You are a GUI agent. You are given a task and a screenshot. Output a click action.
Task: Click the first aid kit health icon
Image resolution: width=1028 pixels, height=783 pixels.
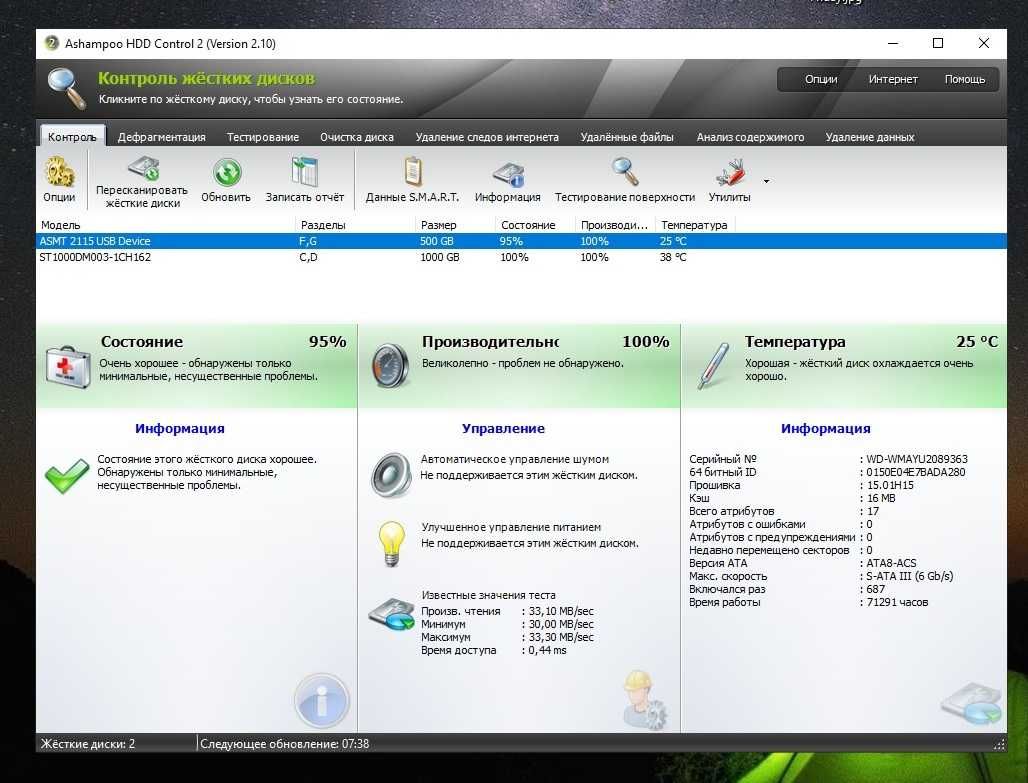(x=68, y=367)
